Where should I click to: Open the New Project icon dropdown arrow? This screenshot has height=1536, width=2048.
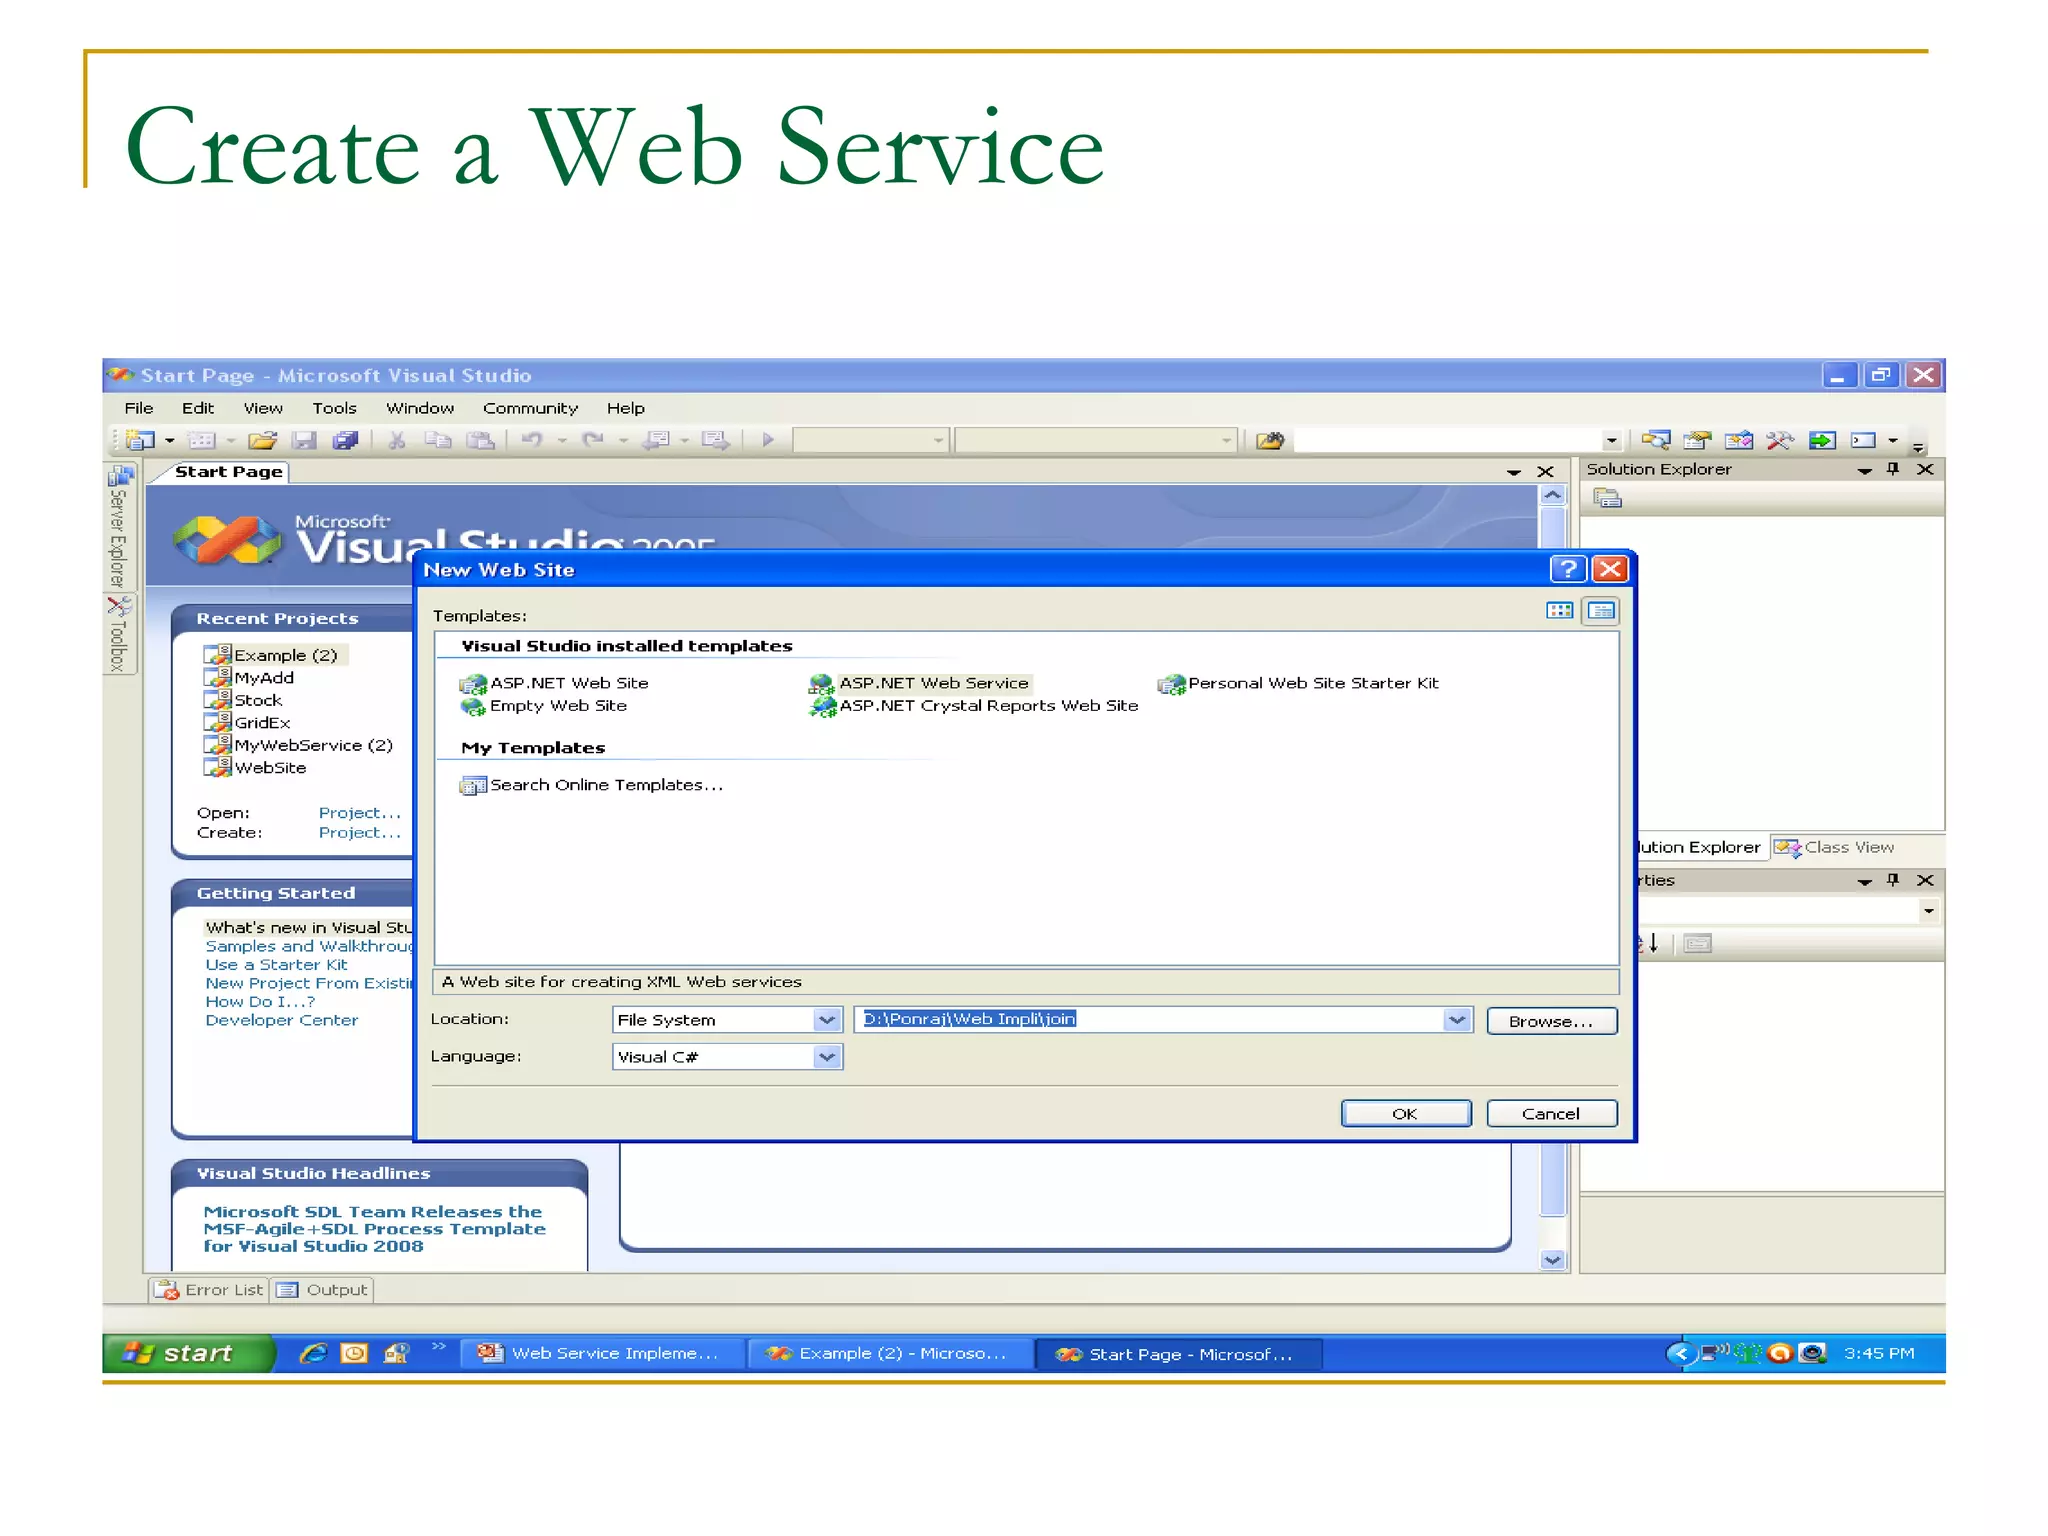point(170,440)
